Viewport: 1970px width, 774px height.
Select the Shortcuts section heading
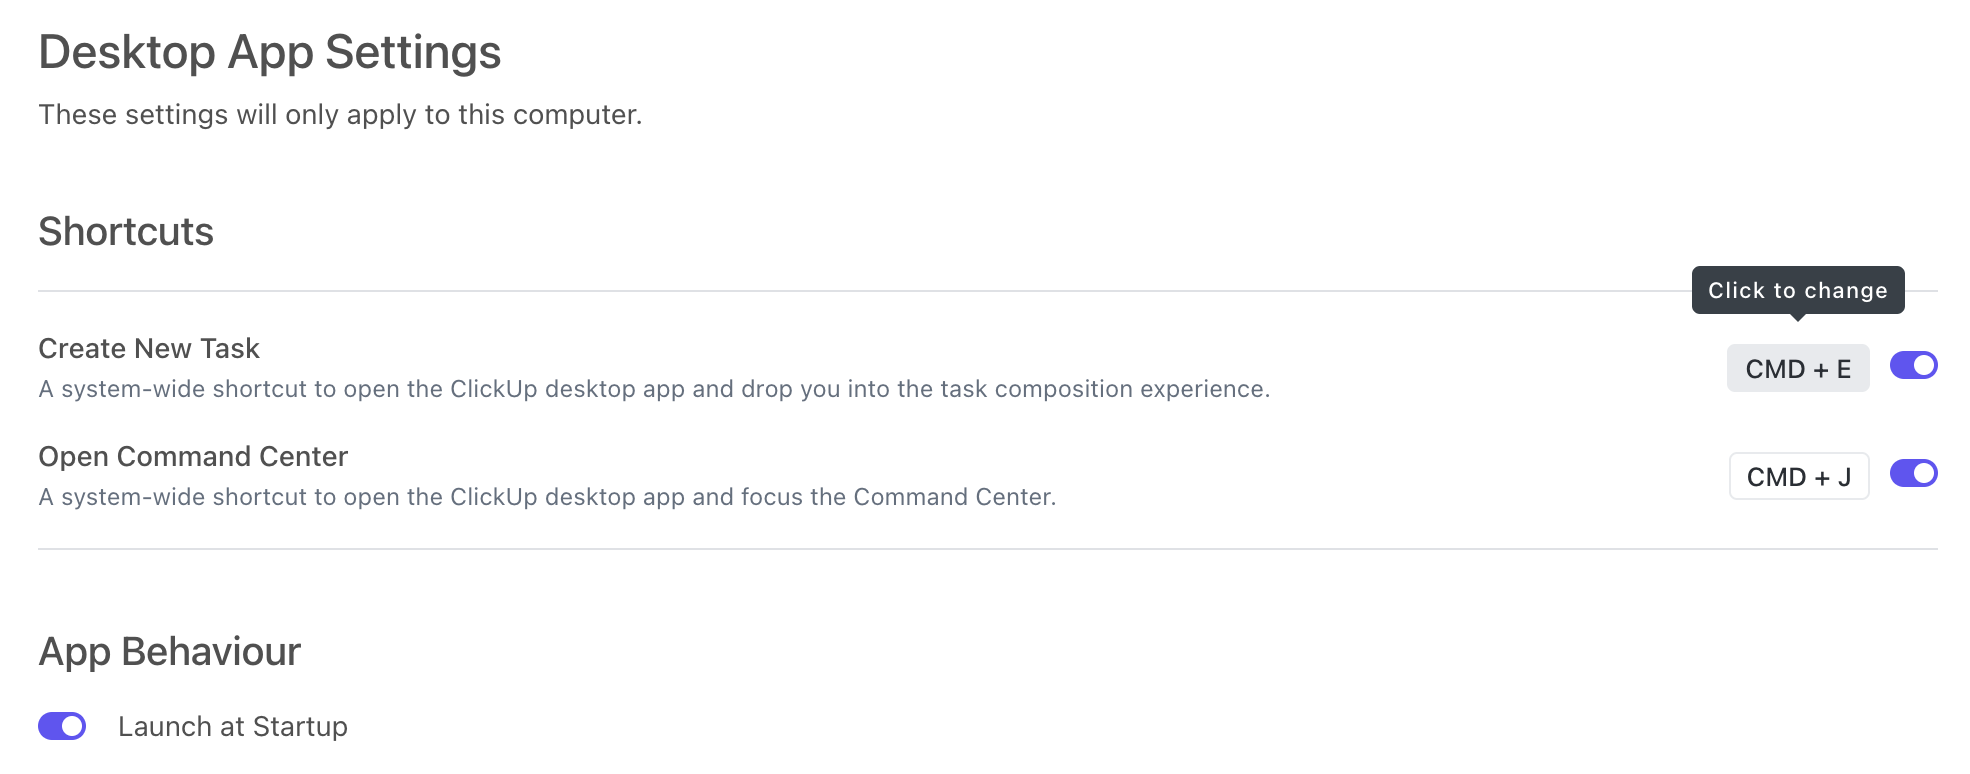click(126, 232)
